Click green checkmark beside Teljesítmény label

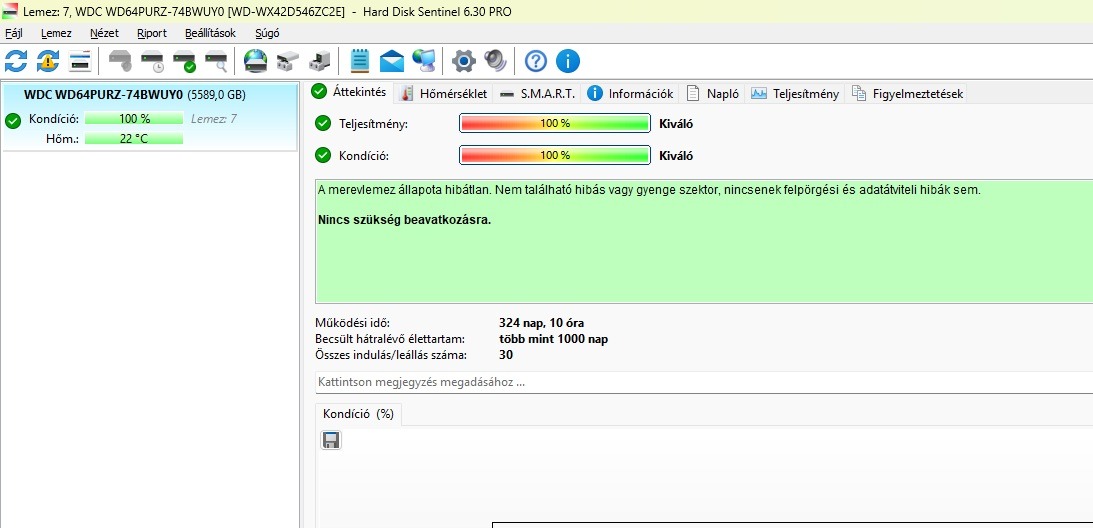322,123
